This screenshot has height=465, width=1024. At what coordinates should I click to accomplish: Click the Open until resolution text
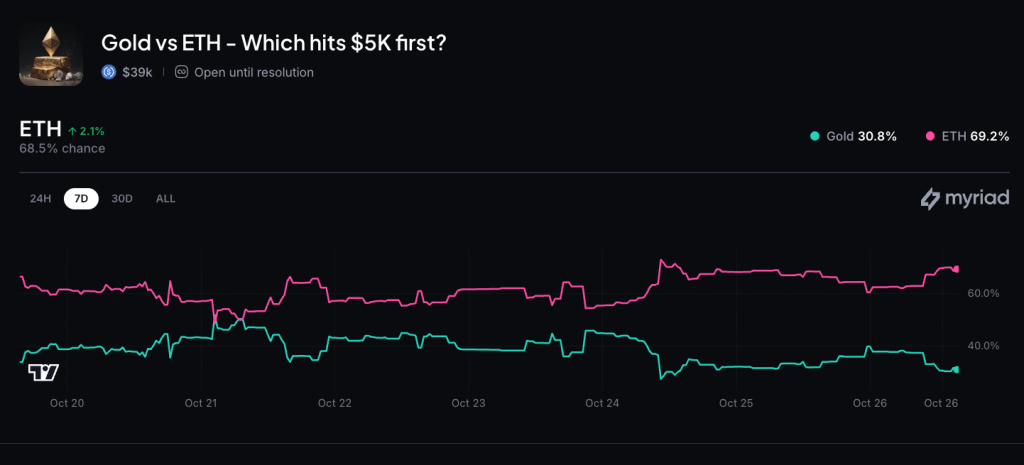(x=253, y=72)
